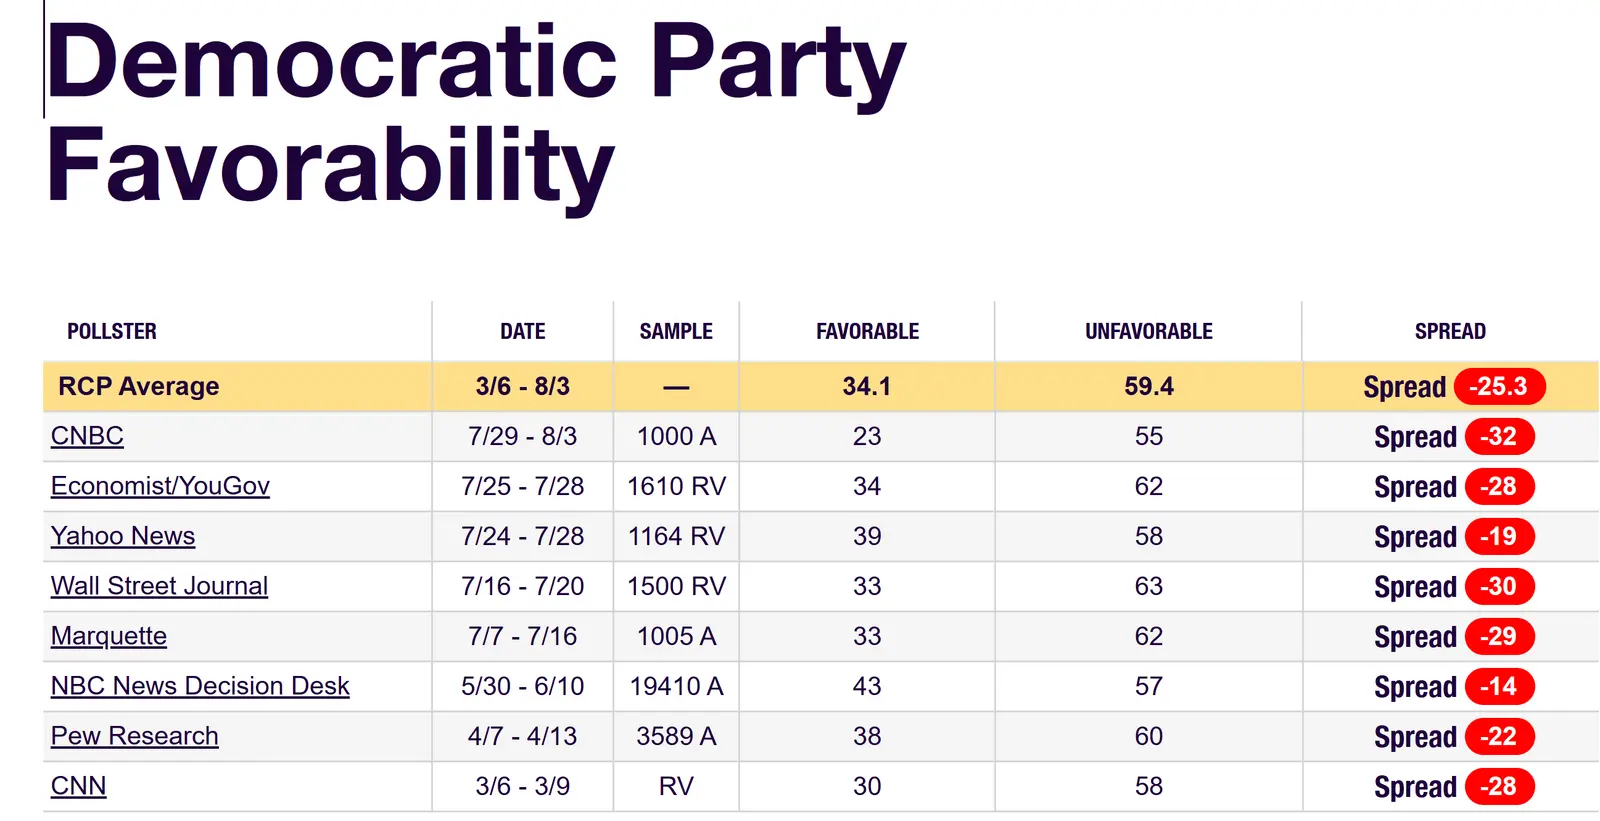The height and width of the screenshot is (821, 1600).
Task: Click the Unfavorable column header
Action: [x=1148, y=331]
